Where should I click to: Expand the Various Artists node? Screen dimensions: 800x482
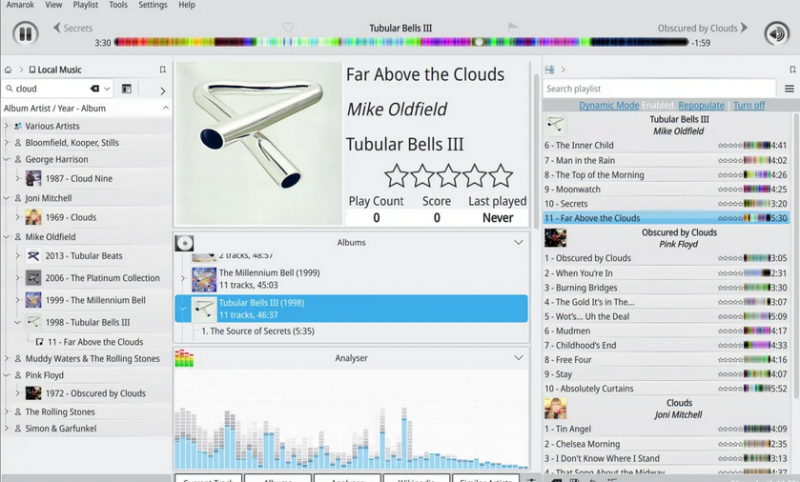pos(7,125)
